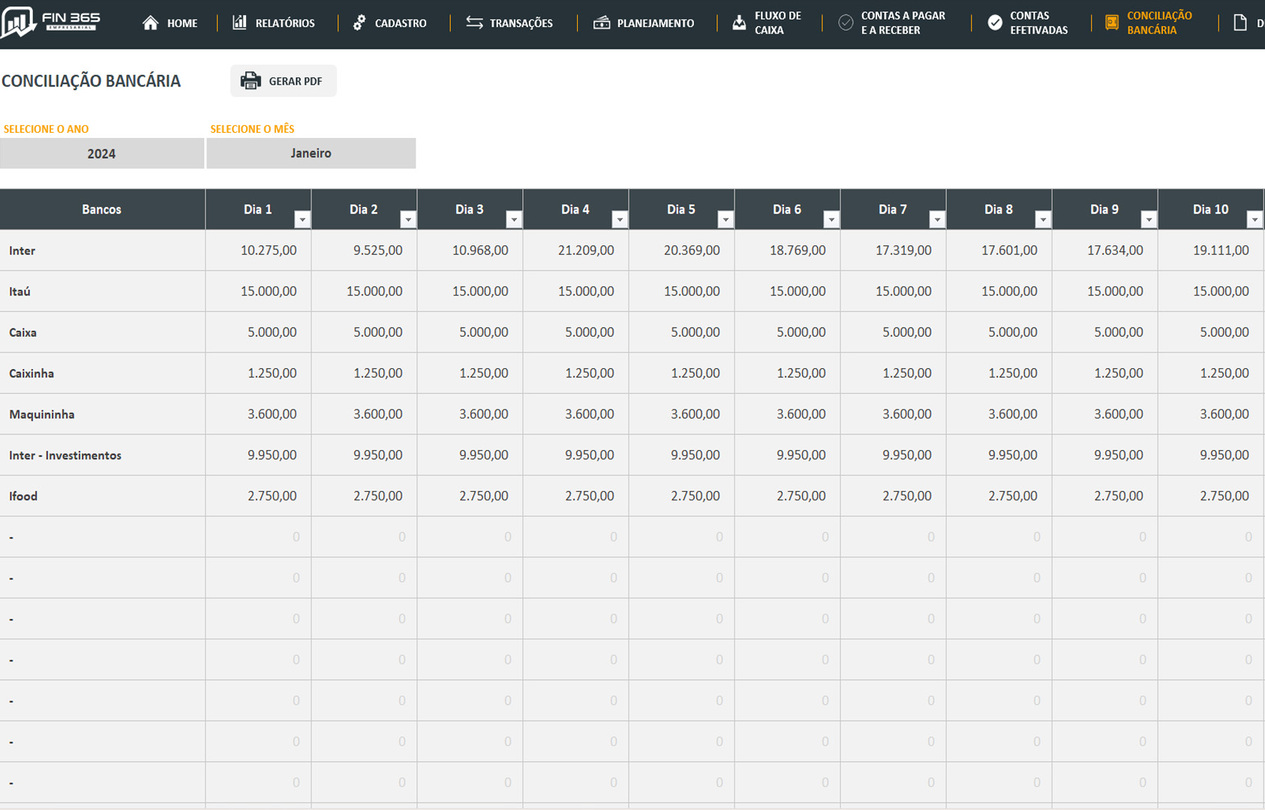Click the Planejamento wallet icon
Image resolution: width=1265 pixels, height=810 pixels.
coord(602,22)
